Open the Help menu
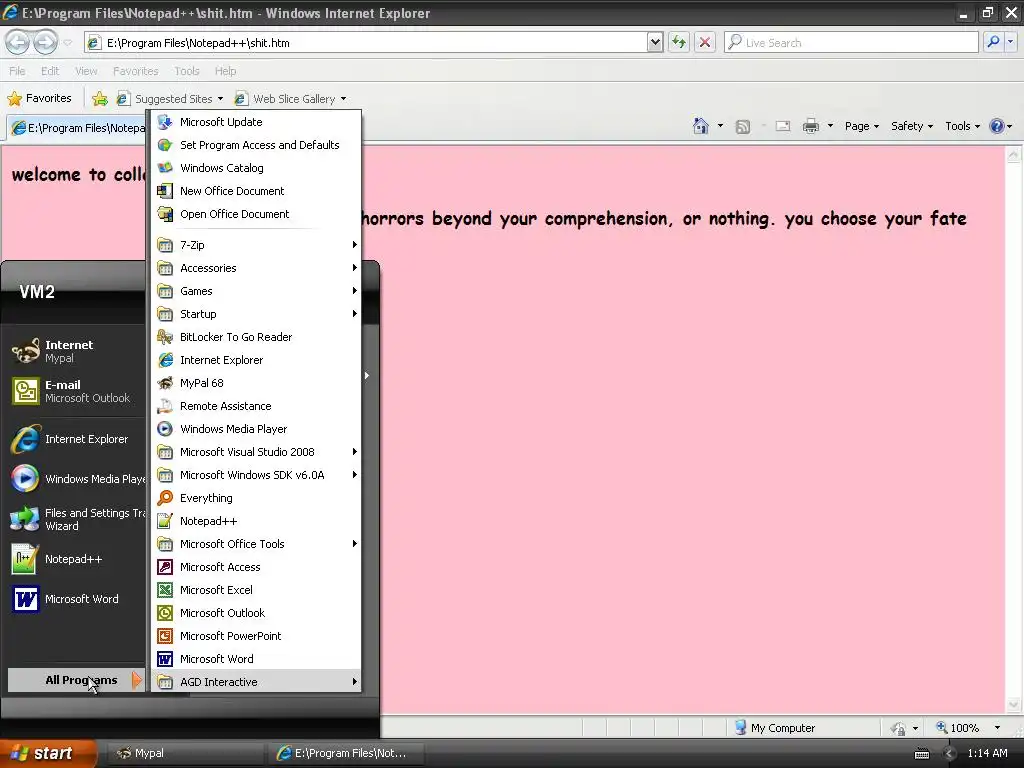 pos(225,71)
